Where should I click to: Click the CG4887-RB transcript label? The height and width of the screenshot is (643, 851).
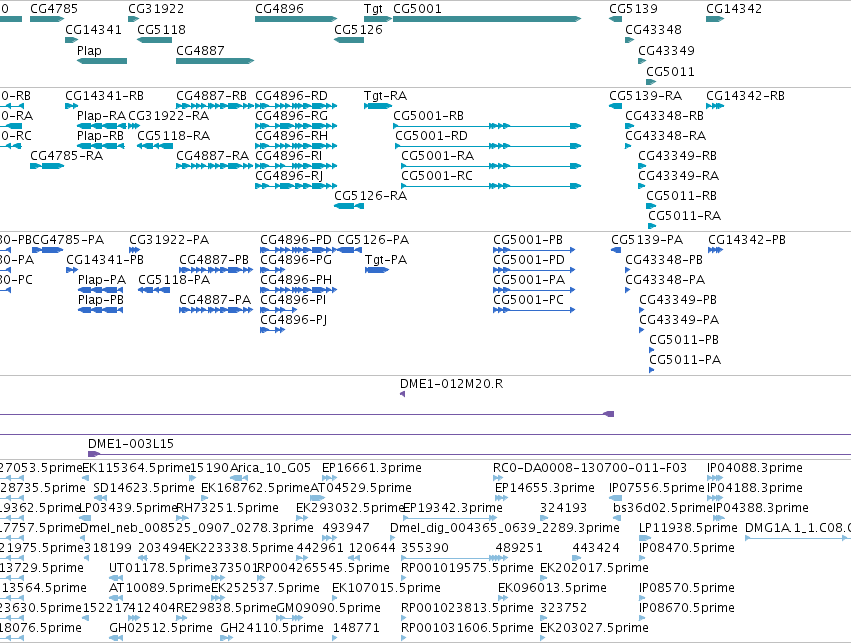coord(212,96)
